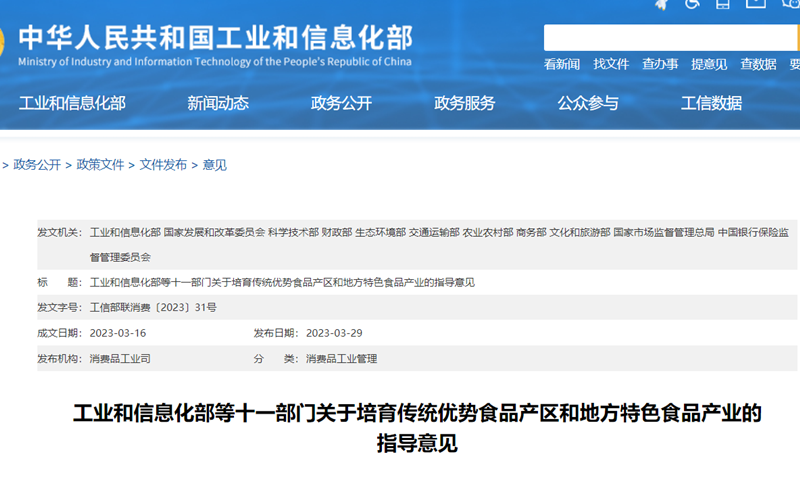
Task: Open the mobile version phone icon
Action: click(x=722, y=4)
